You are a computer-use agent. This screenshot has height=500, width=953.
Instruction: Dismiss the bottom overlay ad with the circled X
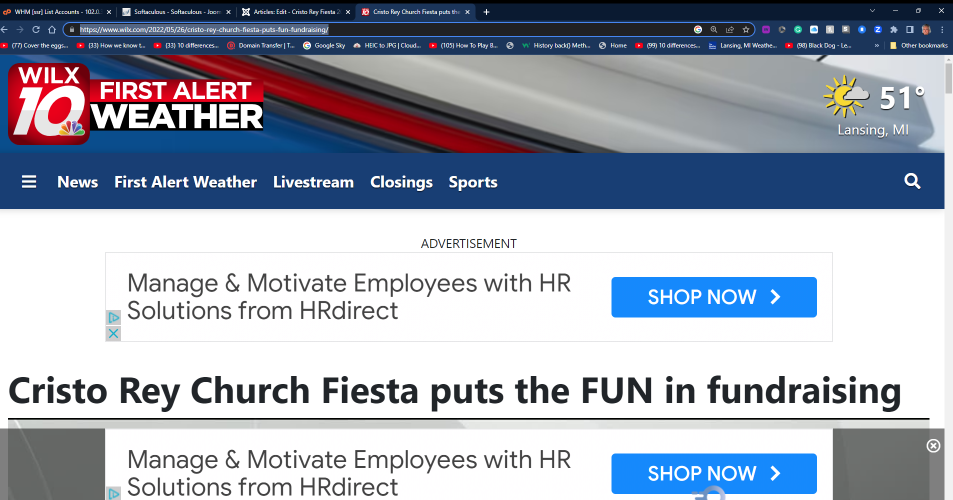[933, 446]
